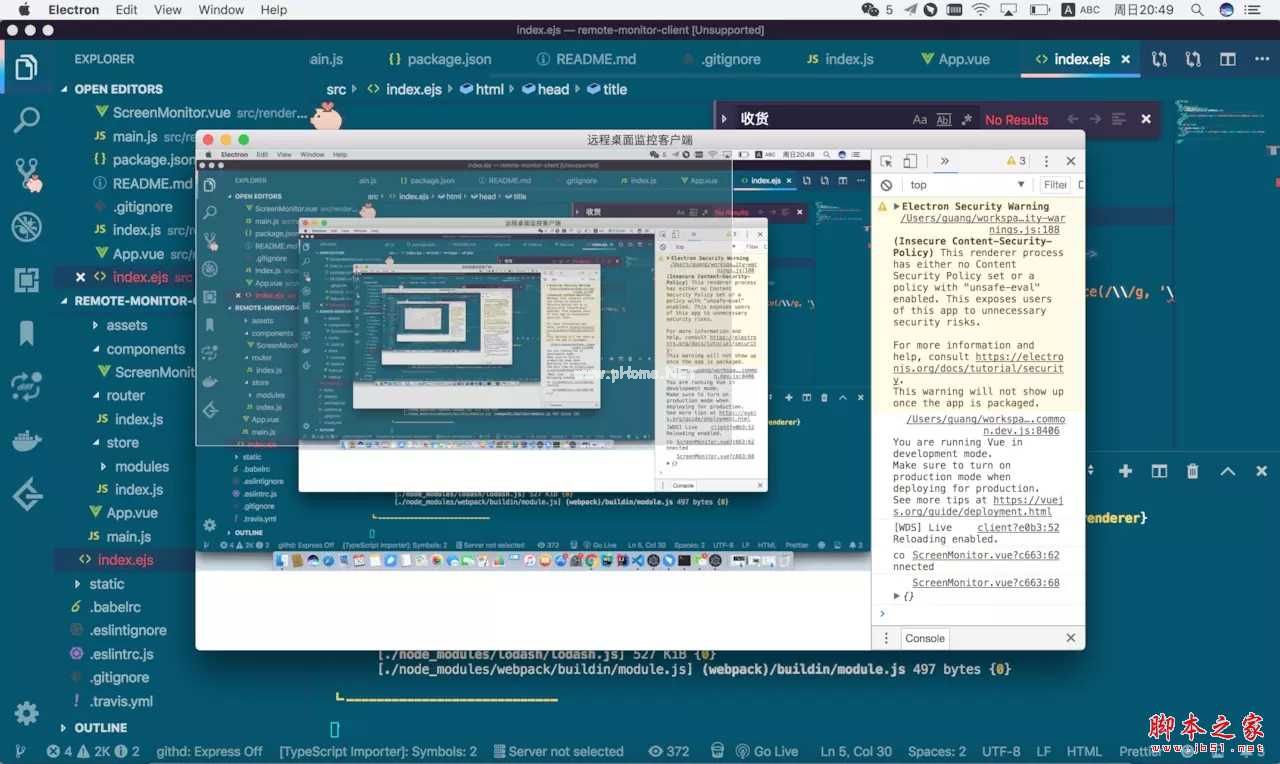The height and width of the screenshot is (764, 1280).
Task: Clear the DevTools console
Action: [886, 185]
